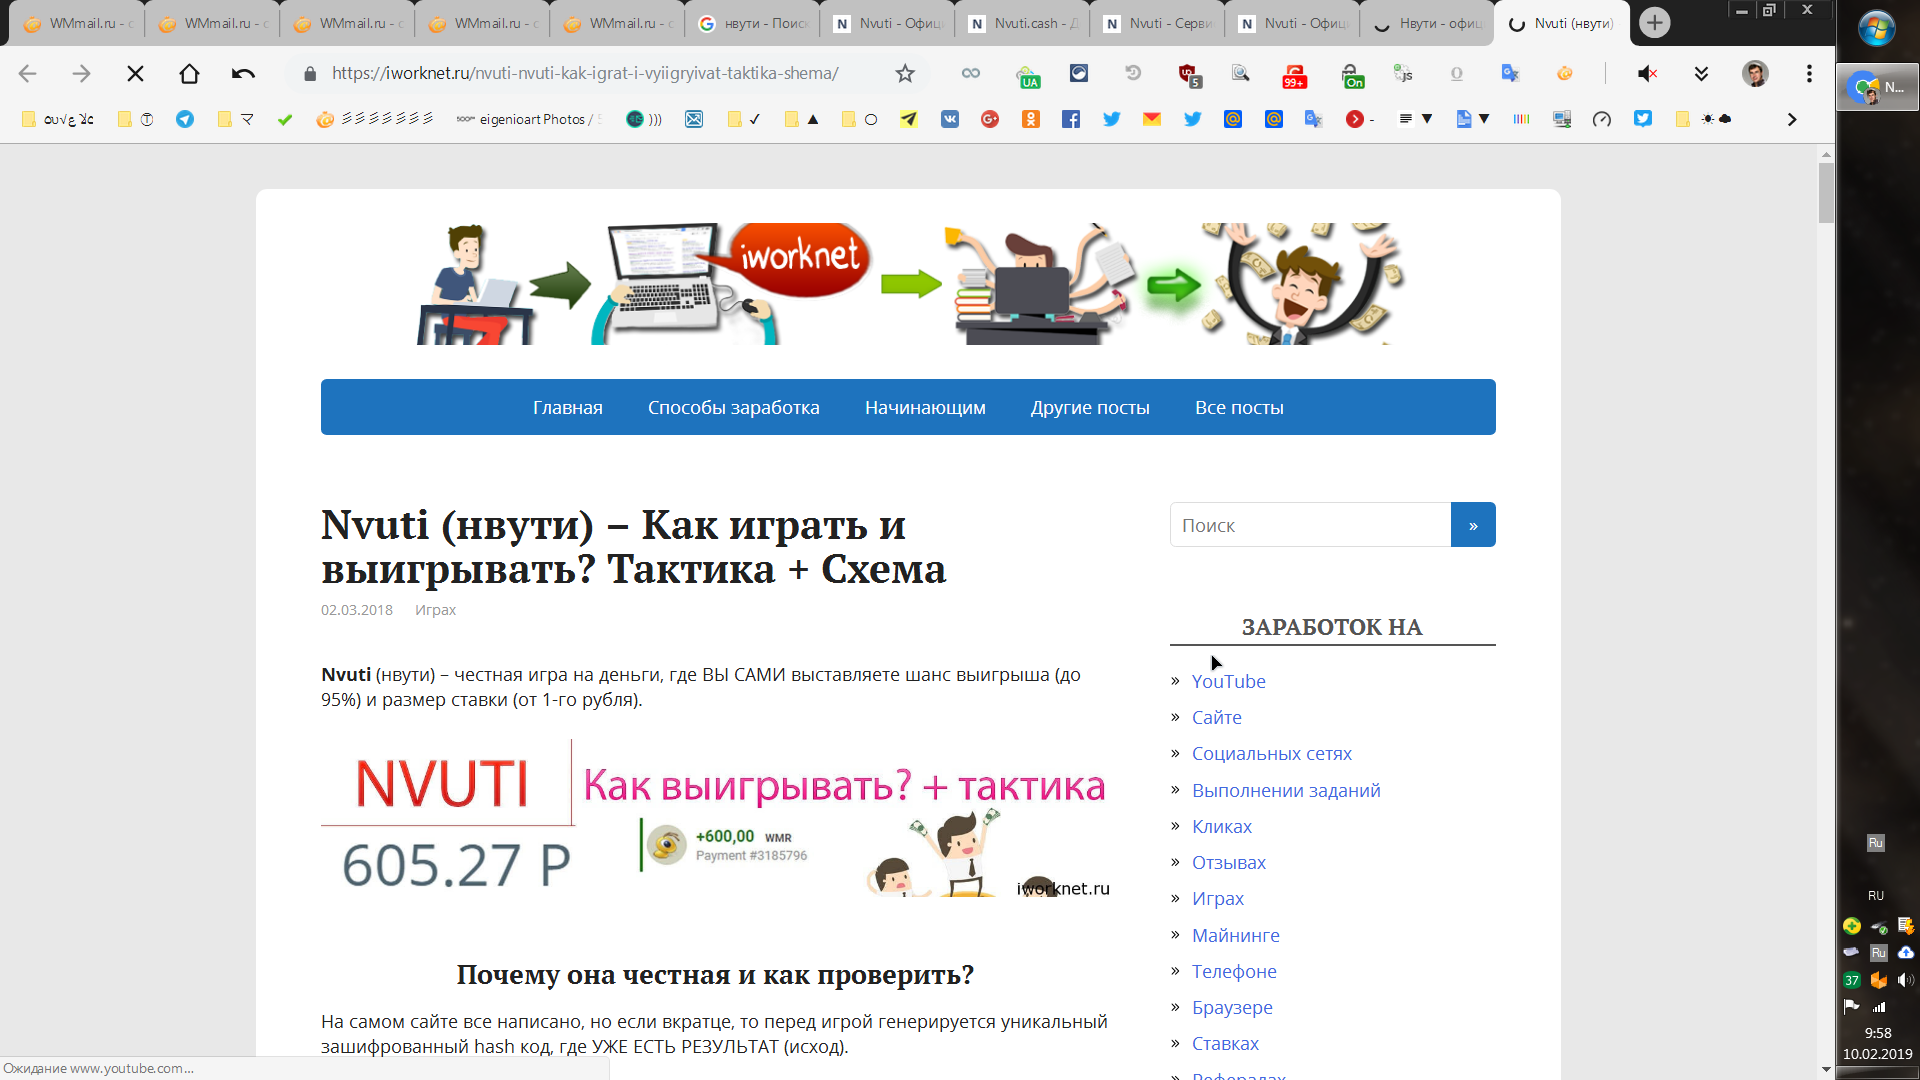Click the red 99+ badge extension
Image resolution: width=1920 pixels, height=1080 pixels.
click(1295, 73)
